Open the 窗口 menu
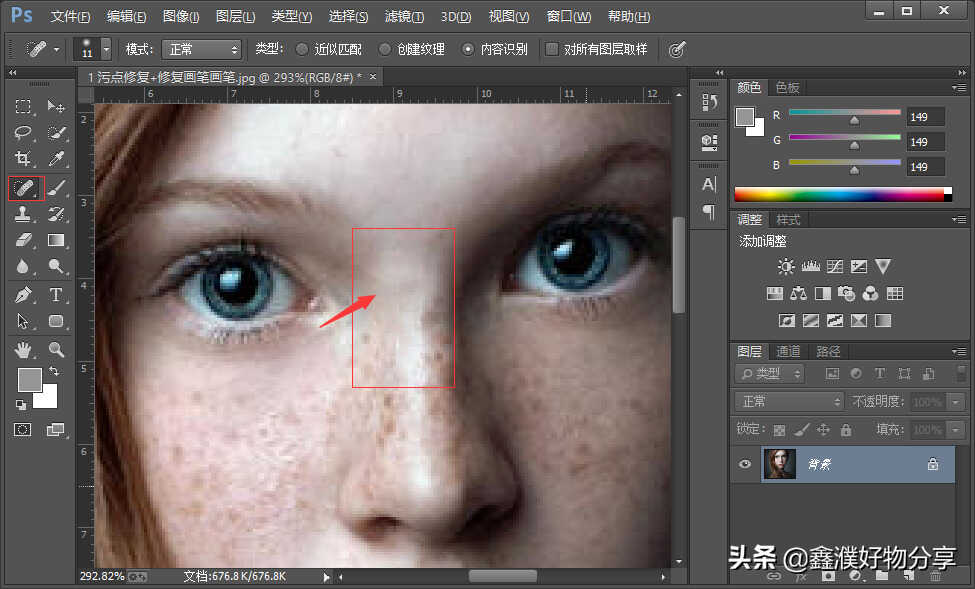 [568, 17]
